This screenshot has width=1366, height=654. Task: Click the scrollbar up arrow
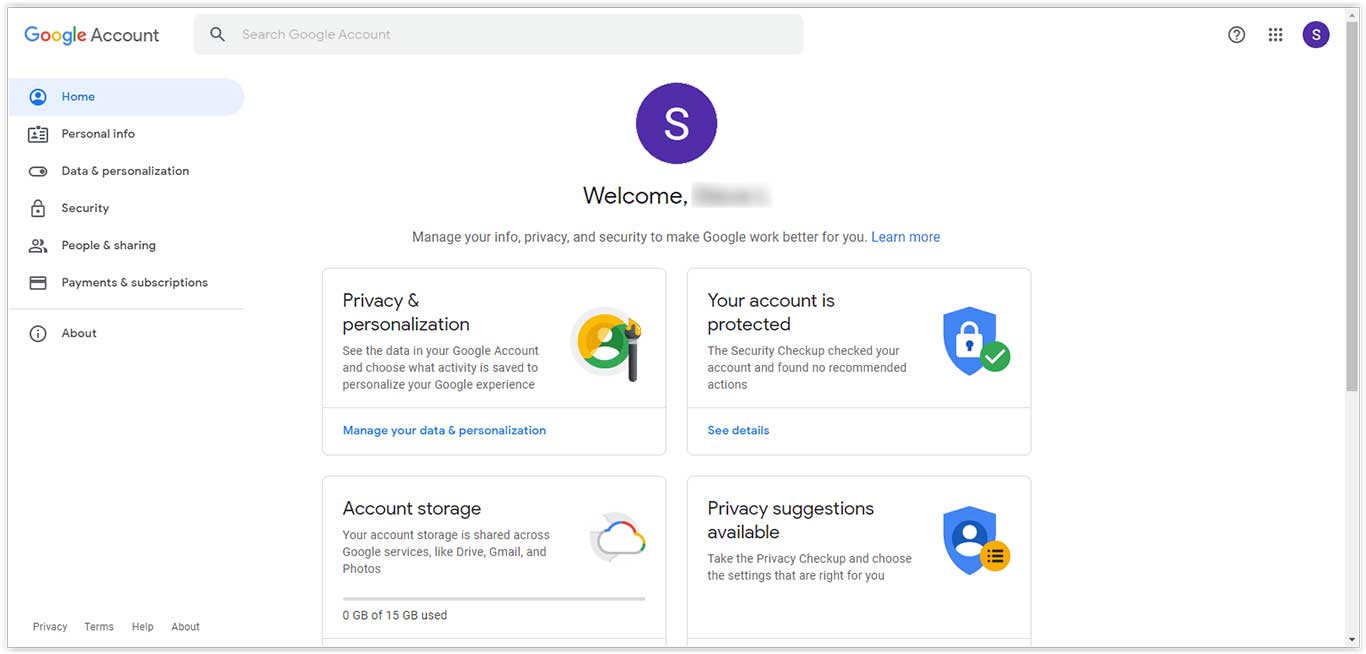coord(1352,14)
